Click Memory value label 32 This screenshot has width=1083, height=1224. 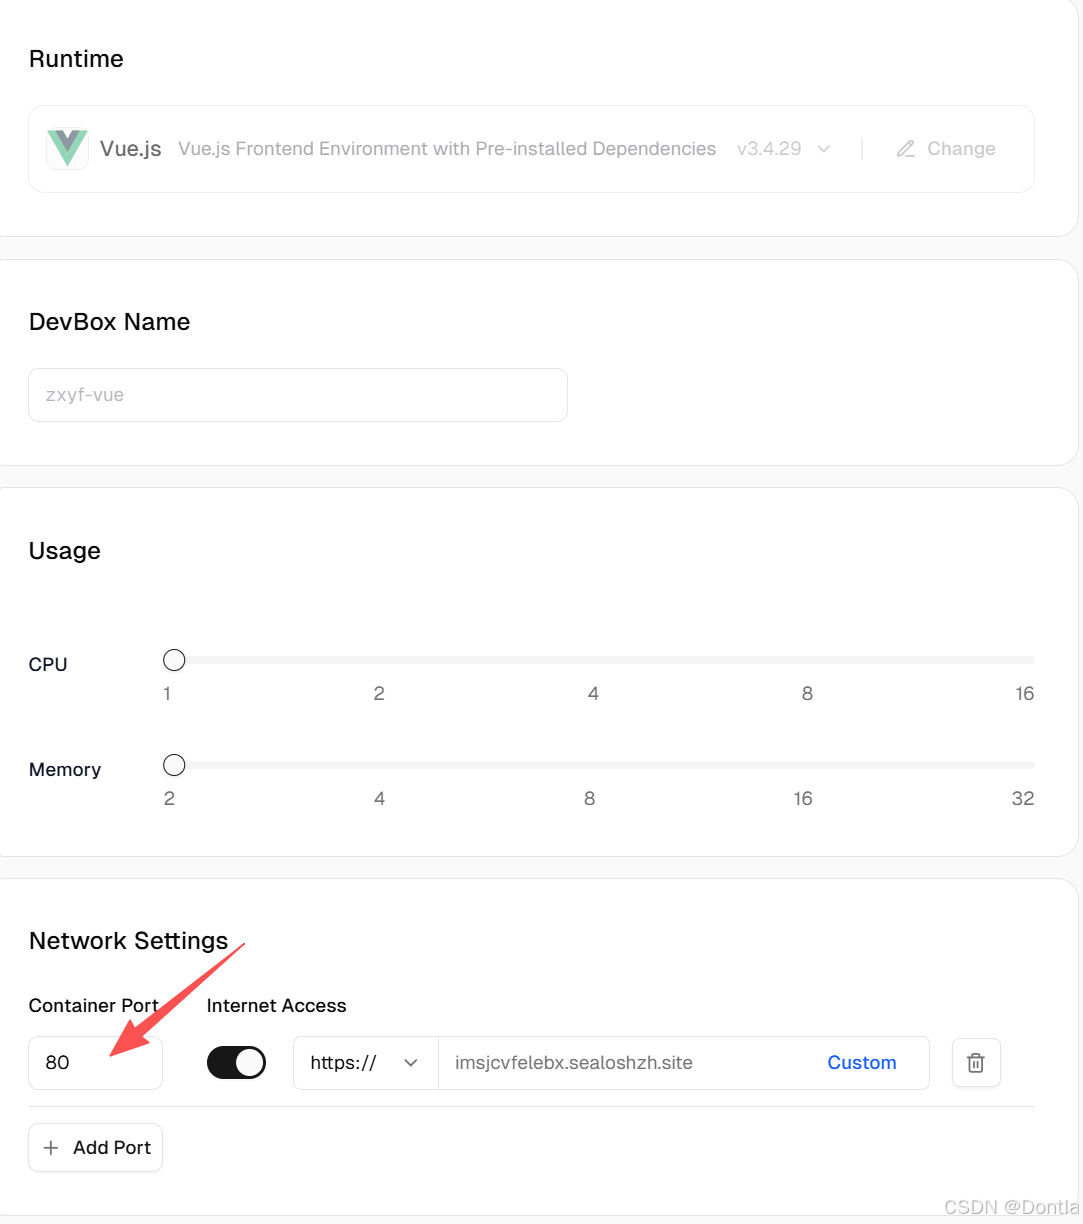tap(1022, 799)
